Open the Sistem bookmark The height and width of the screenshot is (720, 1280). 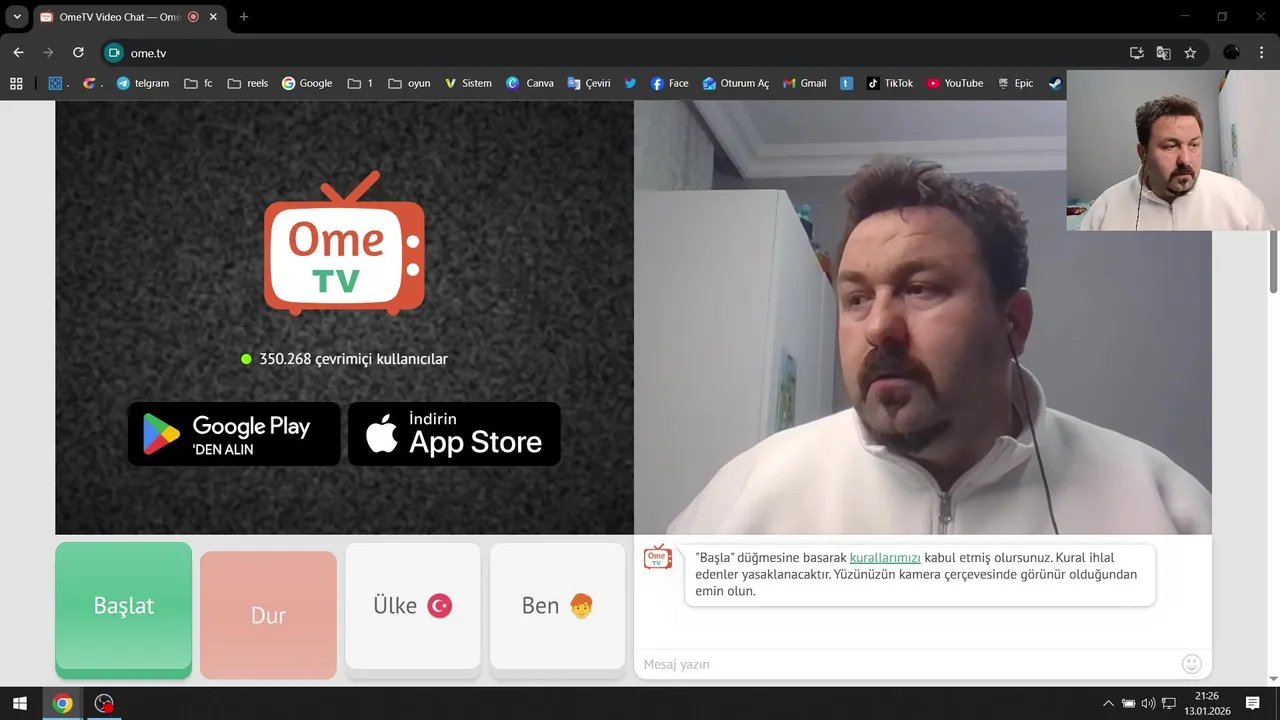(468, 83)
